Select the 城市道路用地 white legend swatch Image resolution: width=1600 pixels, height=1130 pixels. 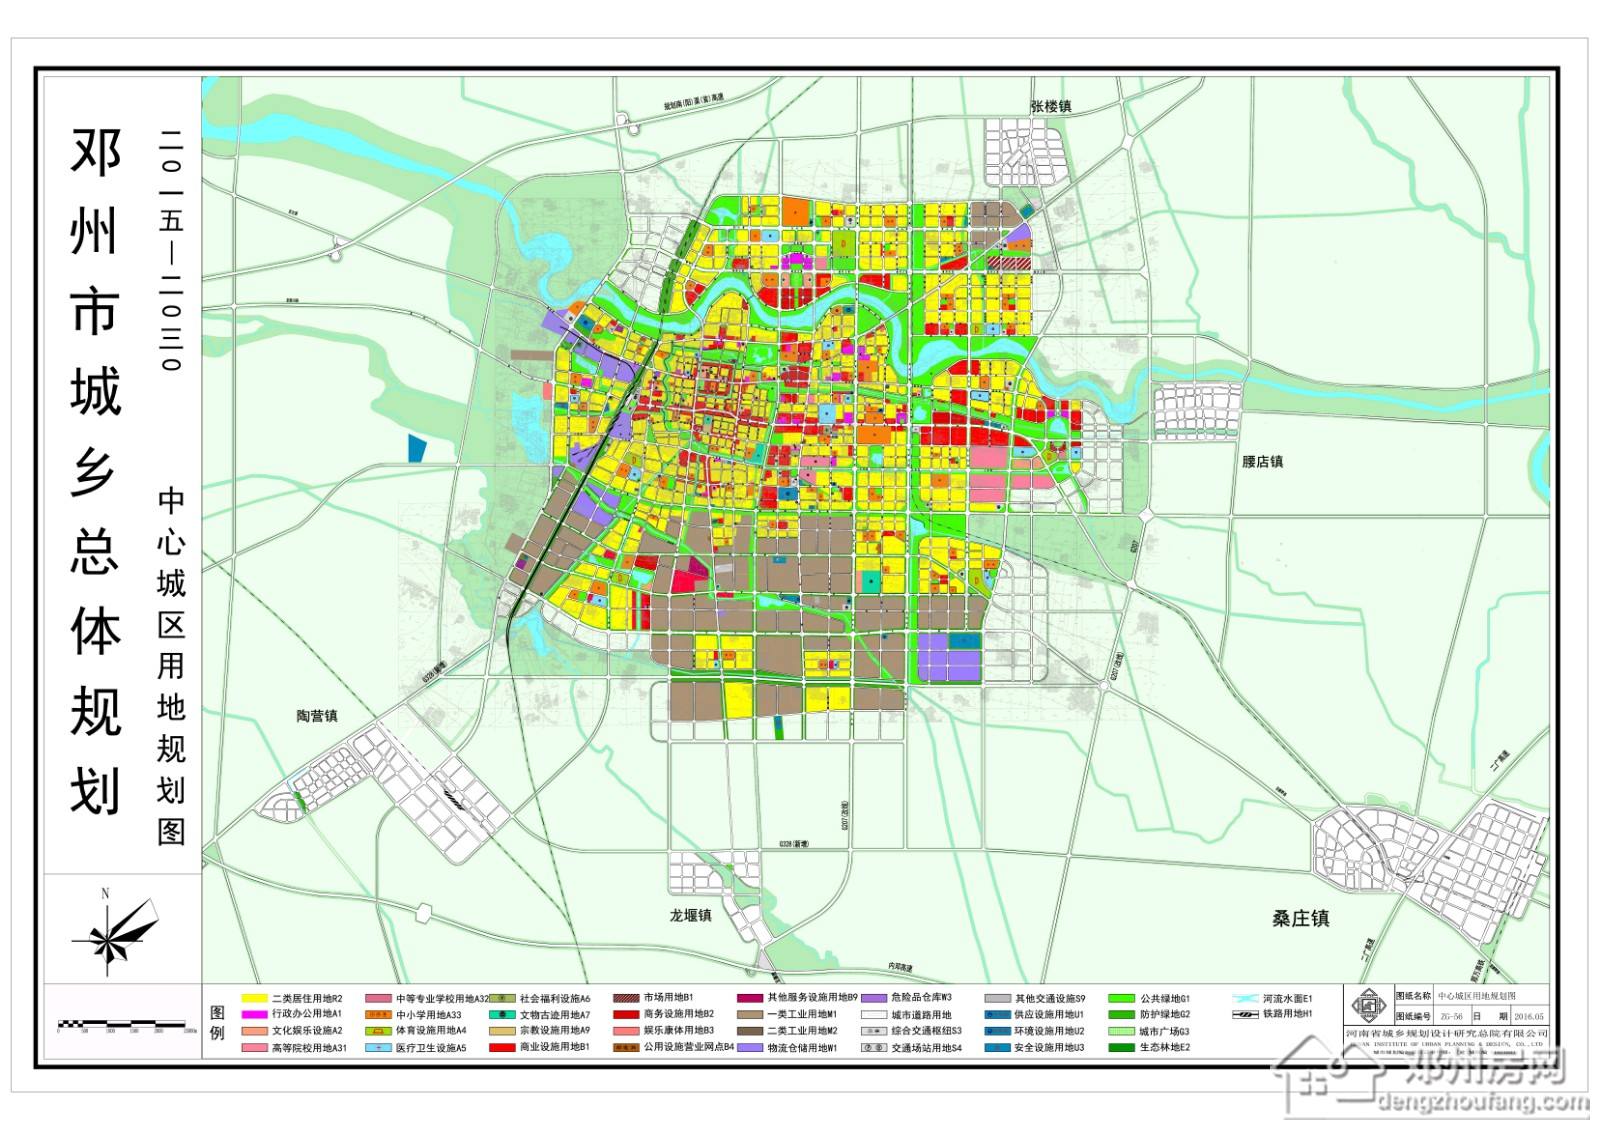click(874, 1014)
